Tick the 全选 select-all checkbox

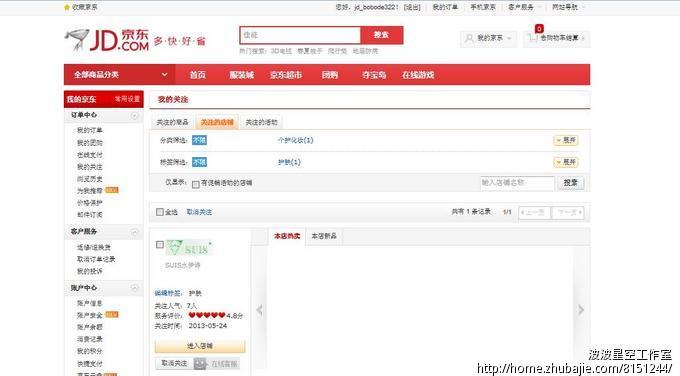click(x=160, y=212)
